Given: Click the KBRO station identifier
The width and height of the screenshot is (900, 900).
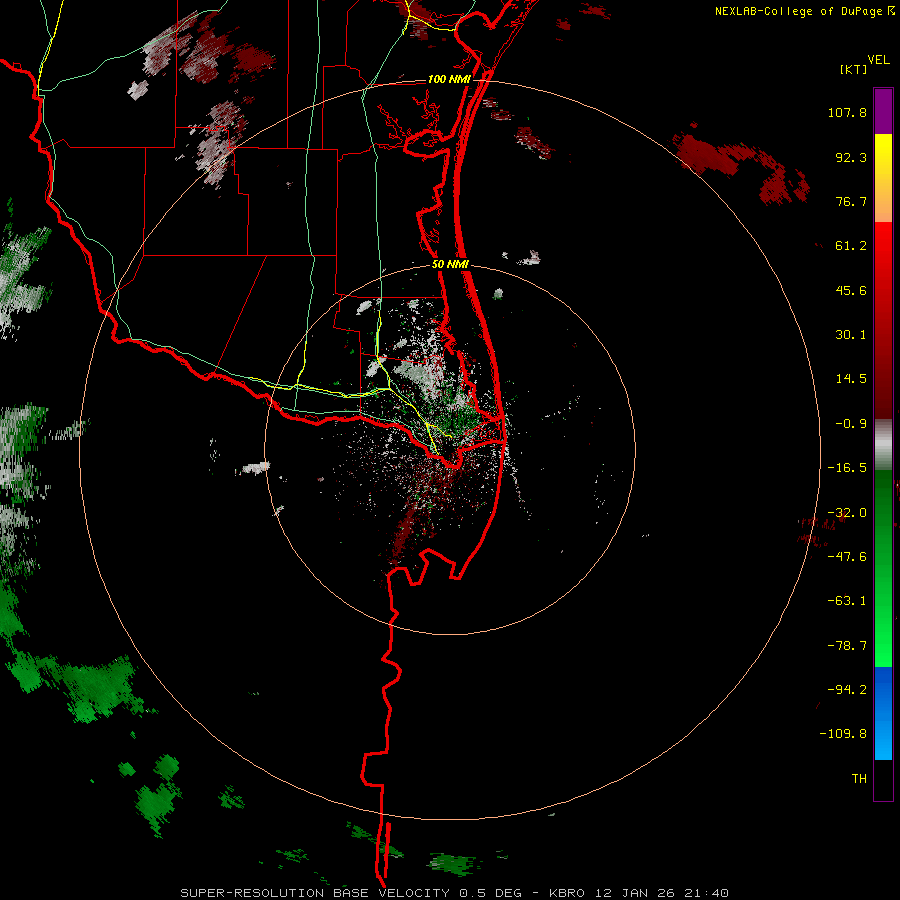Looking at the screenshot, I should (567, 893).
